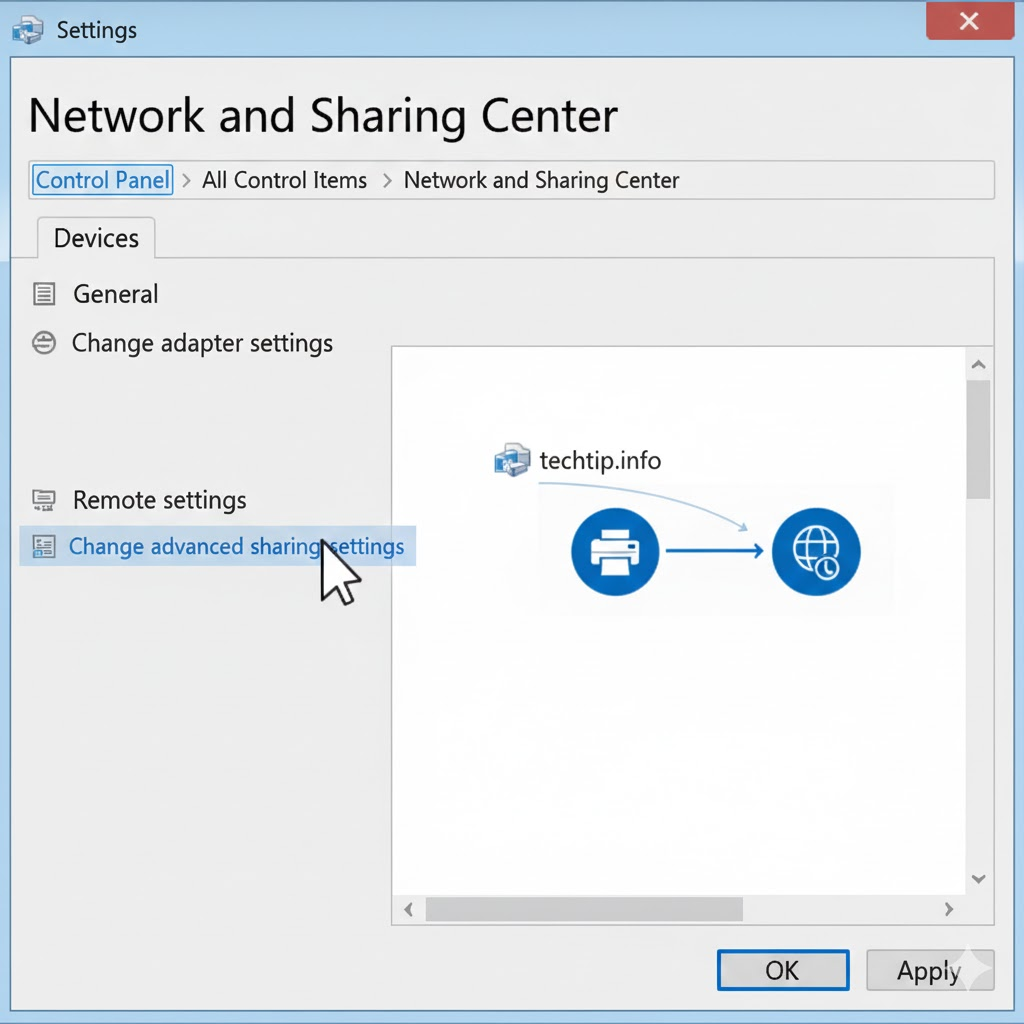Click the horizontal scrollbar right arrow
Image resolution: width=1024 pixels, height=1024 pixels.
point(949,909)
